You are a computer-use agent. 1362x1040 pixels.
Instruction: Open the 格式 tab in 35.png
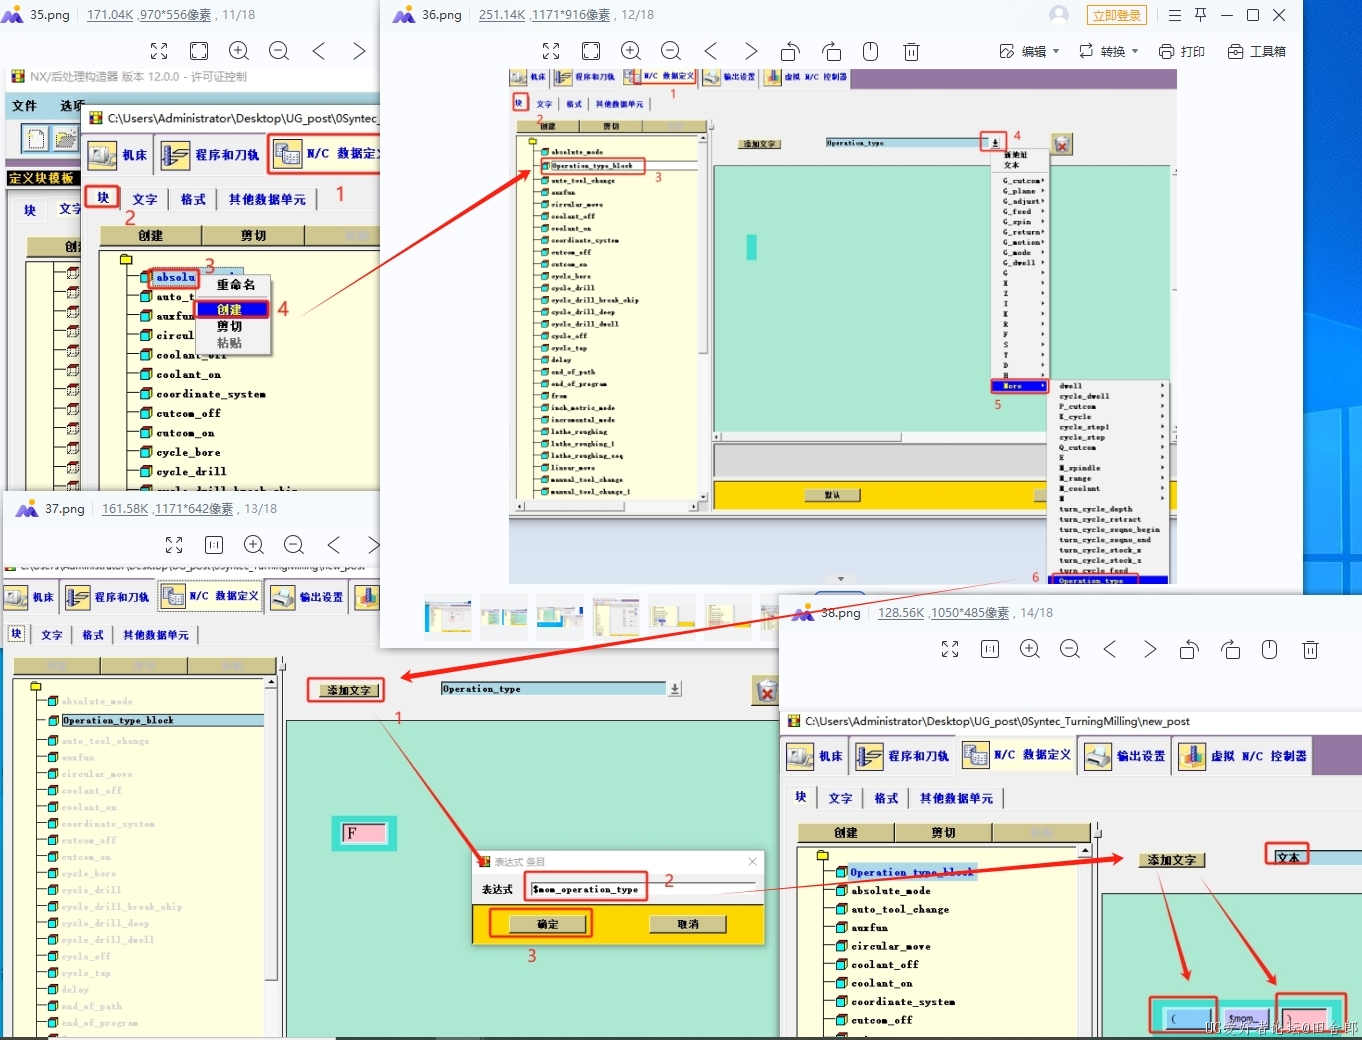click(193, 199)
